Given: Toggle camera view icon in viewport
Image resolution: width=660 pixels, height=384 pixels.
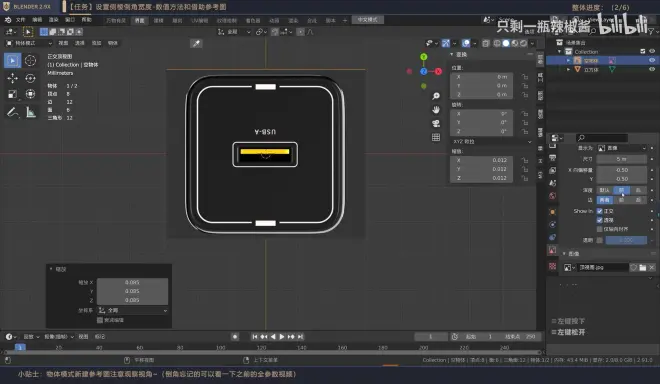Looking at the screenshot, I should tap(436, 123).
